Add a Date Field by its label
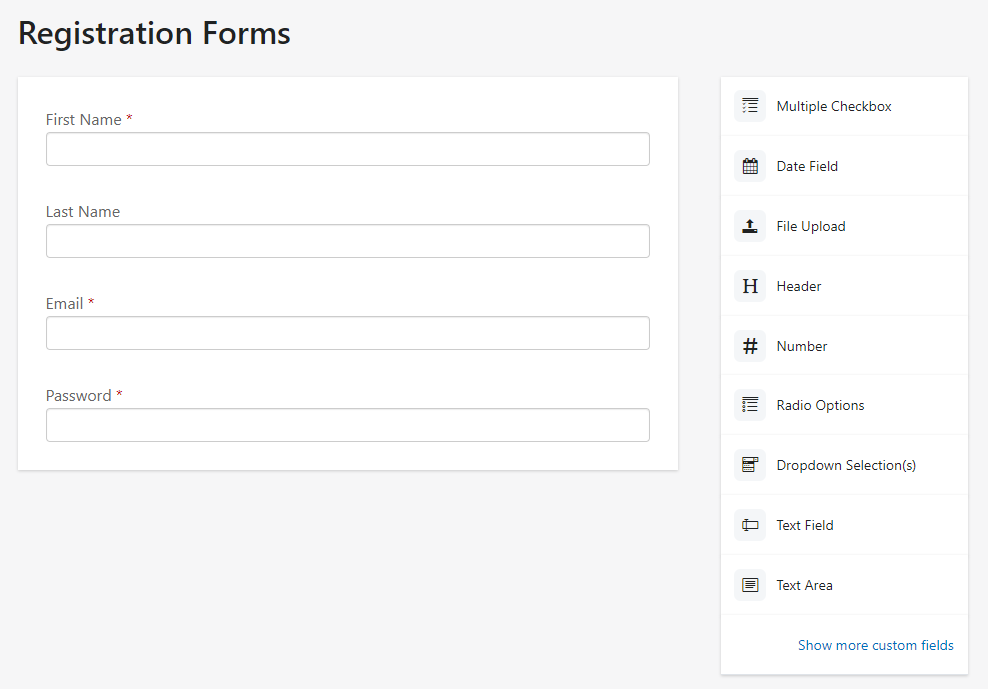The image size is (988, 689). point(807,166)
